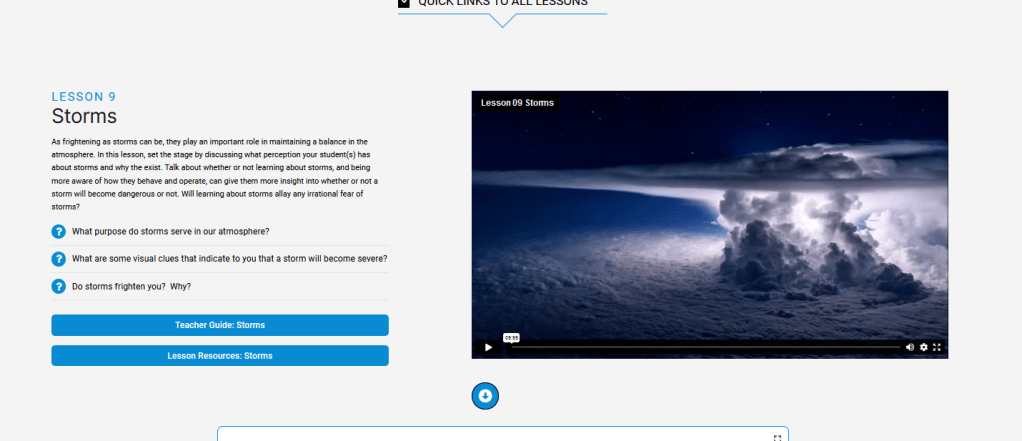Click the expand icon on the bottom panel

pyautogui.click(x=777, y=438)
